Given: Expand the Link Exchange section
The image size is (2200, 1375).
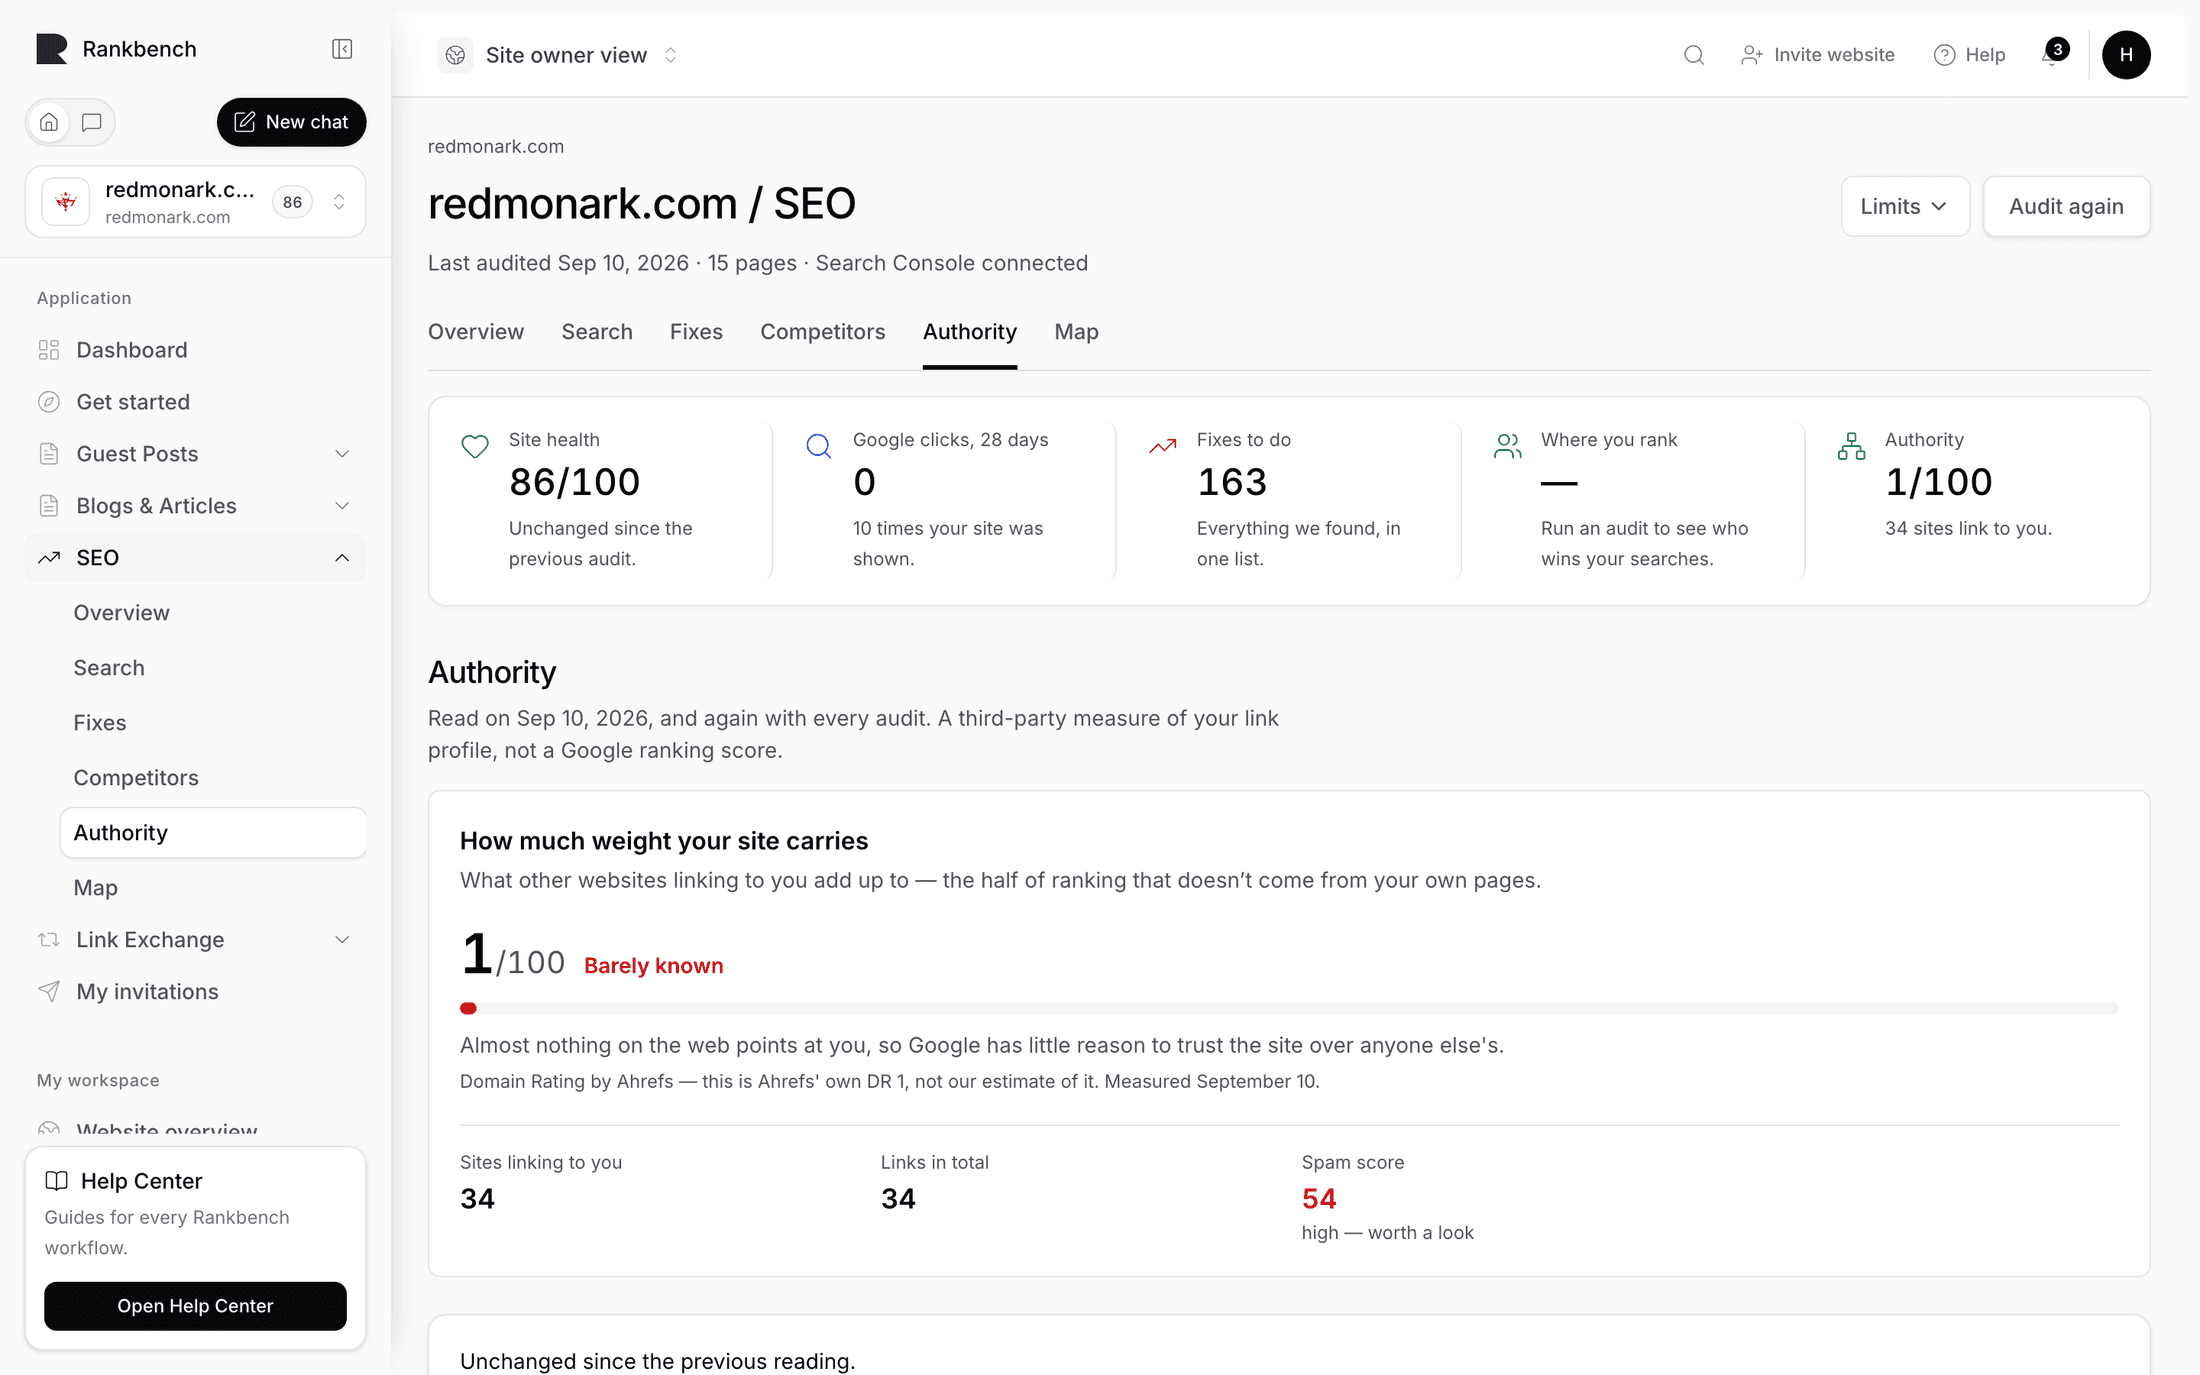Looking at the screenshot, I should tap(195, 940).
